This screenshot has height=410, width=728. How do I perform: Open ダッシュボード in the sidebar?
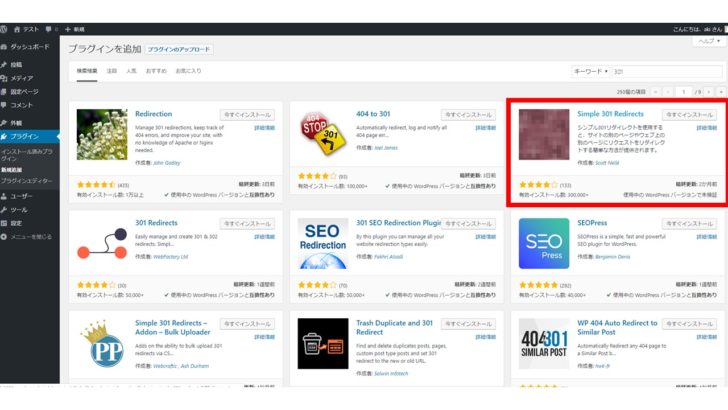[29, 47]
